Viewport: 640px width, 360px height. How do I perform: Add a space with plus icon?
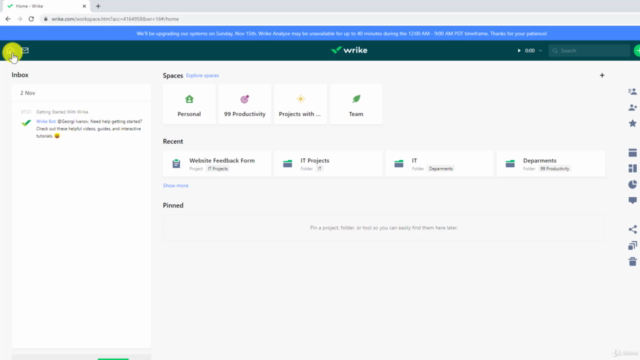[602, 76]
